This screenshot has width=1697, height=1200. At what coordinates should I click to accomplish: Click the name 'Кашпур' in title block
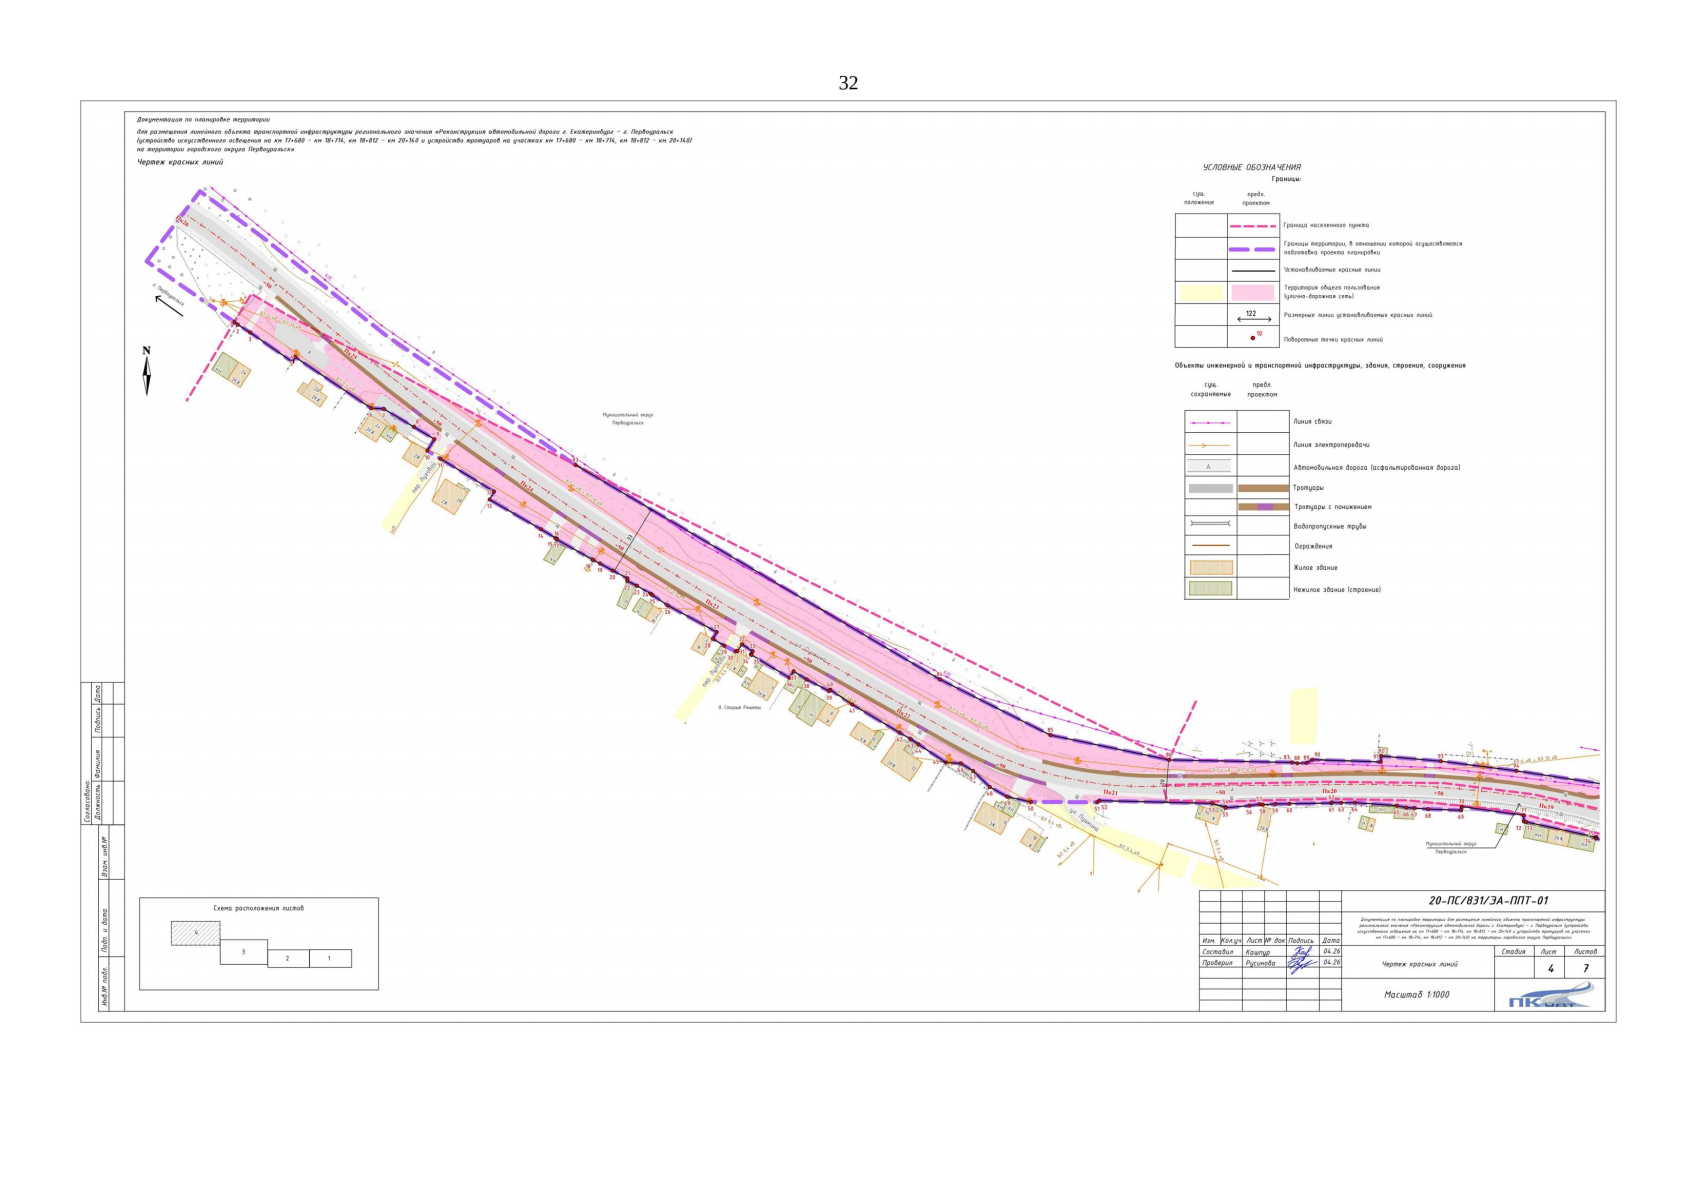point(1258,952)
